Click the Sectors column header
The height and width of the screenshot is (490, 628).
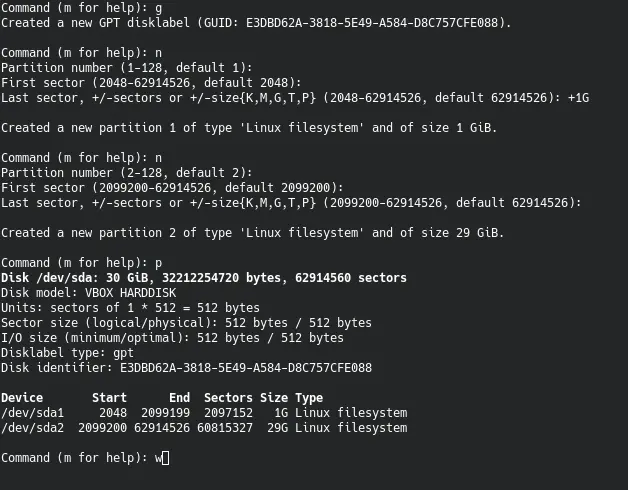(228, 398)
